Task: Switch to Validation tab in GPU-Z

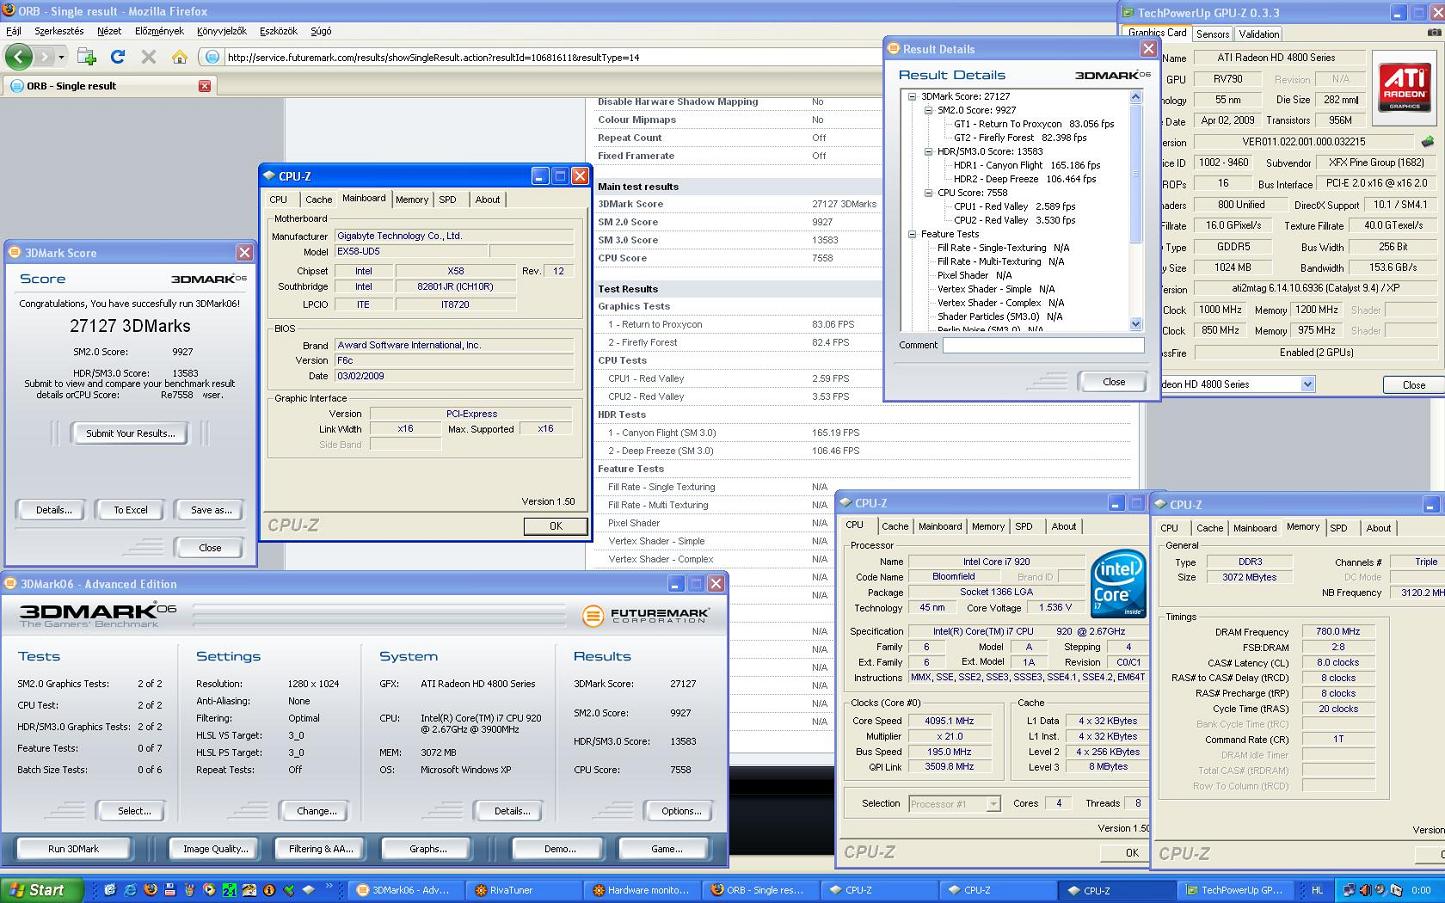Action: pos(1258,34)
